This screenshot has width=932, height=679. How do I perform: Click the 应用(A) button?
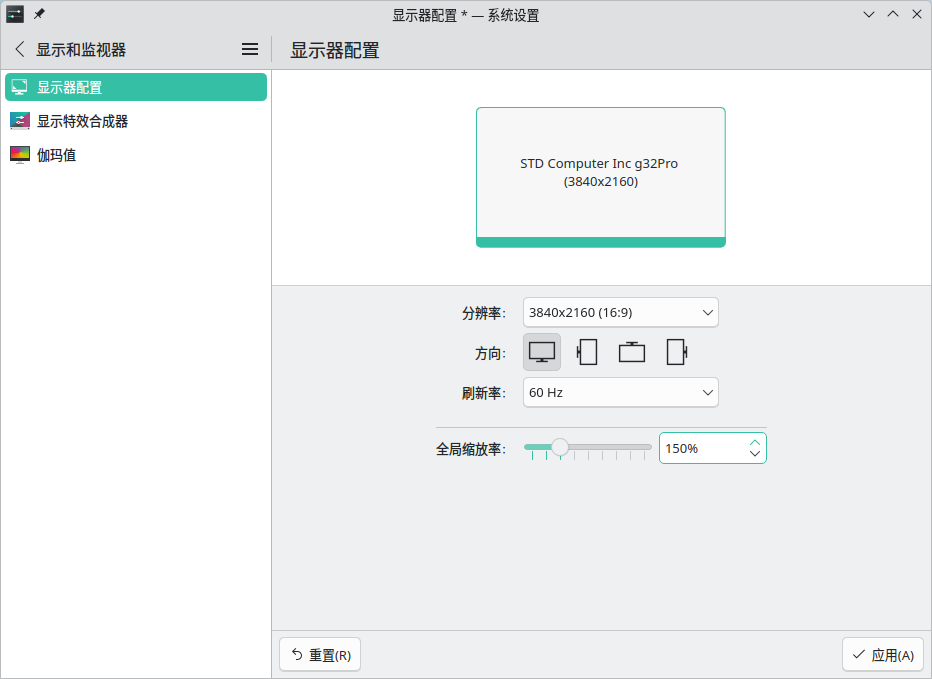tap(883, 655)
